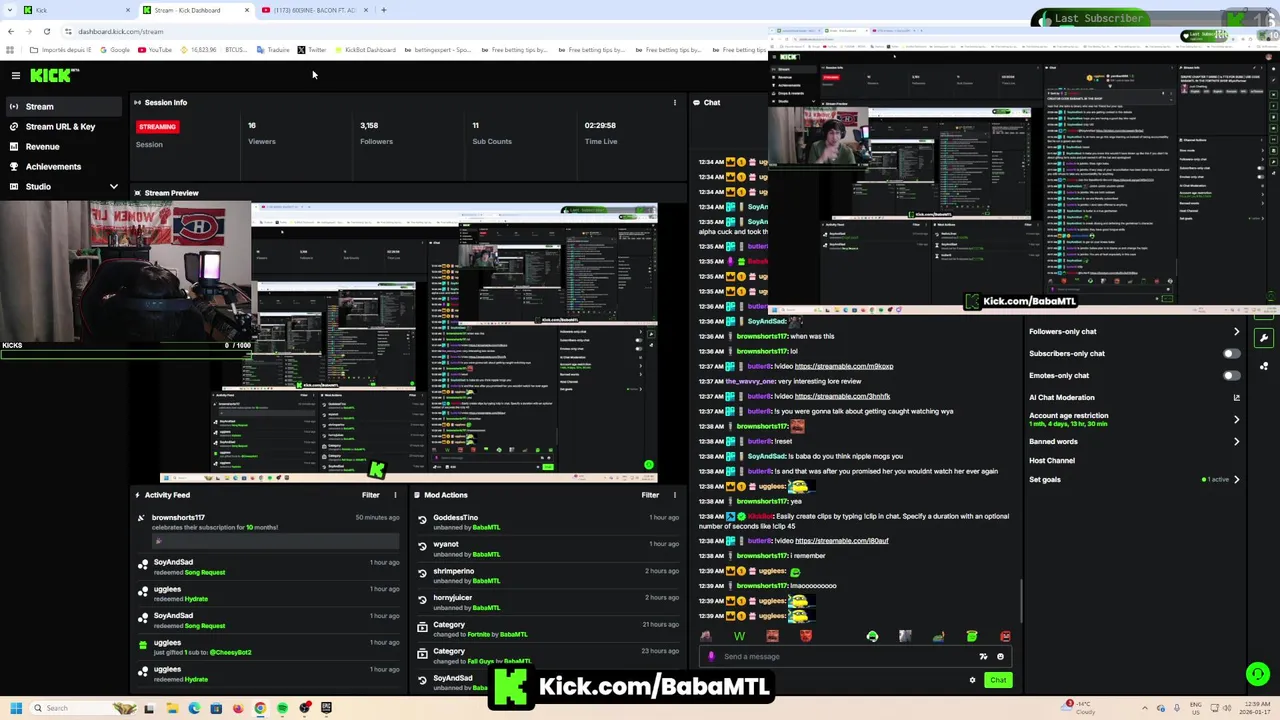Screen dimensions: 1280x720
Task: Click shrimperino mod action entry
Action: (x=548, y=576)
